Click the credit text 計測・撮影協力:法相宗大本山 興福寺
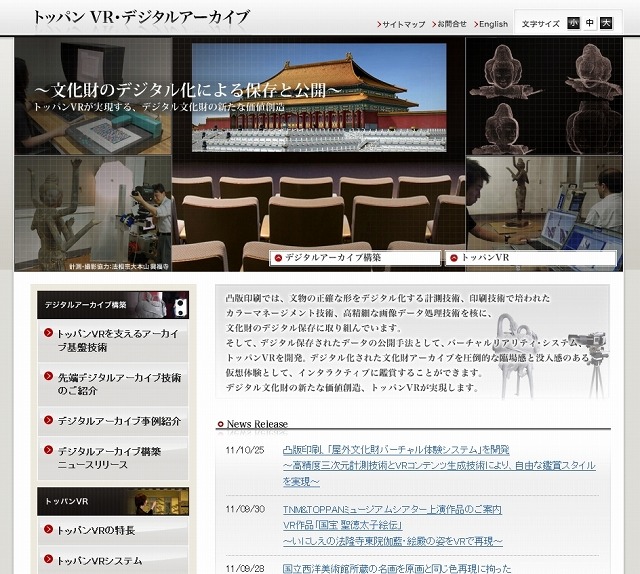 [x=118, y=267]
